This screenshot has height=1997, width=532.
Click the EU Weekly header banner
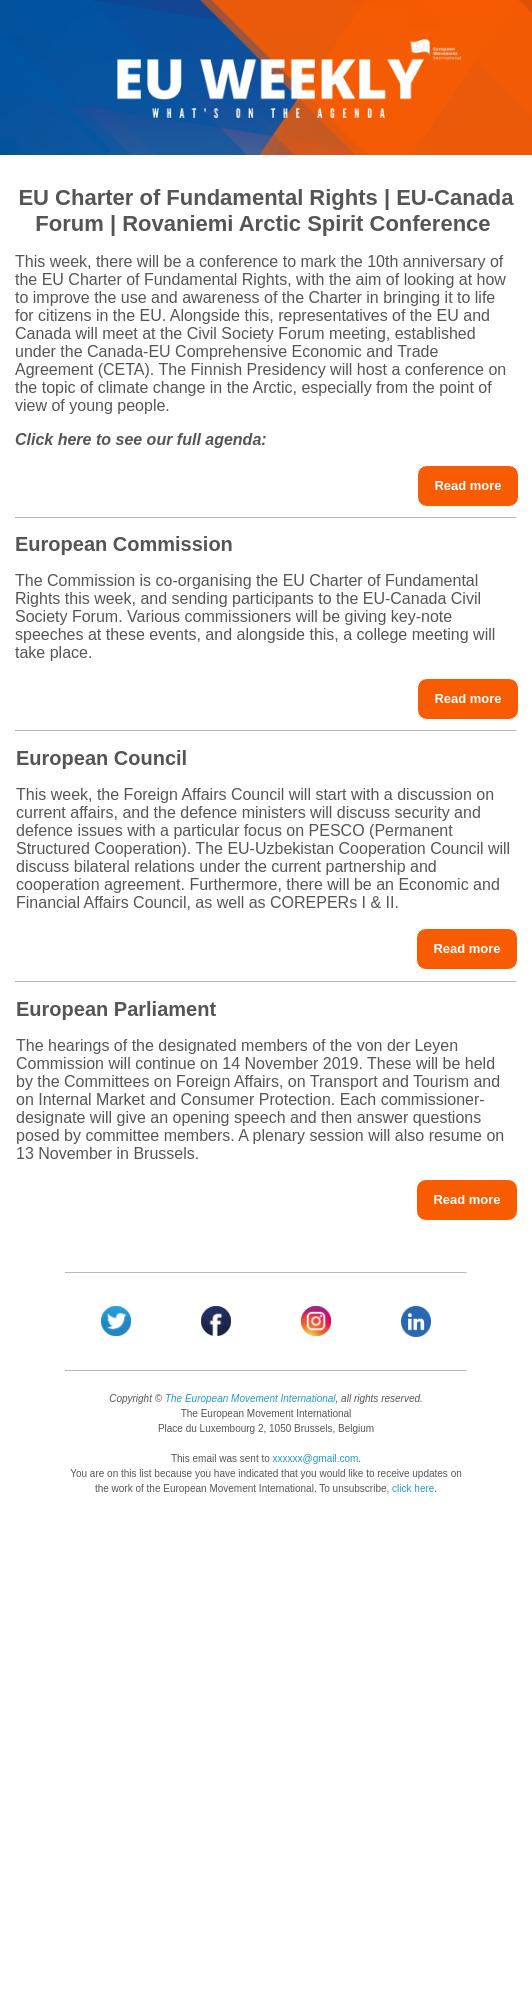[266, 77]
